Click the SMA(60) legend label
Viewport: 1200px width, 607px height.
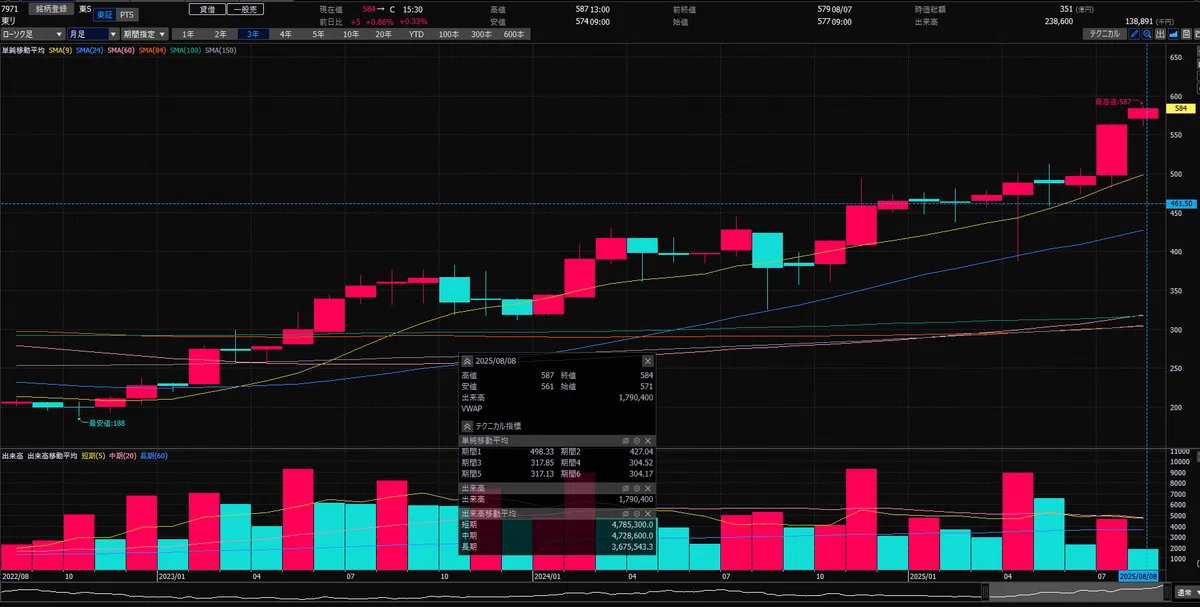121,50
